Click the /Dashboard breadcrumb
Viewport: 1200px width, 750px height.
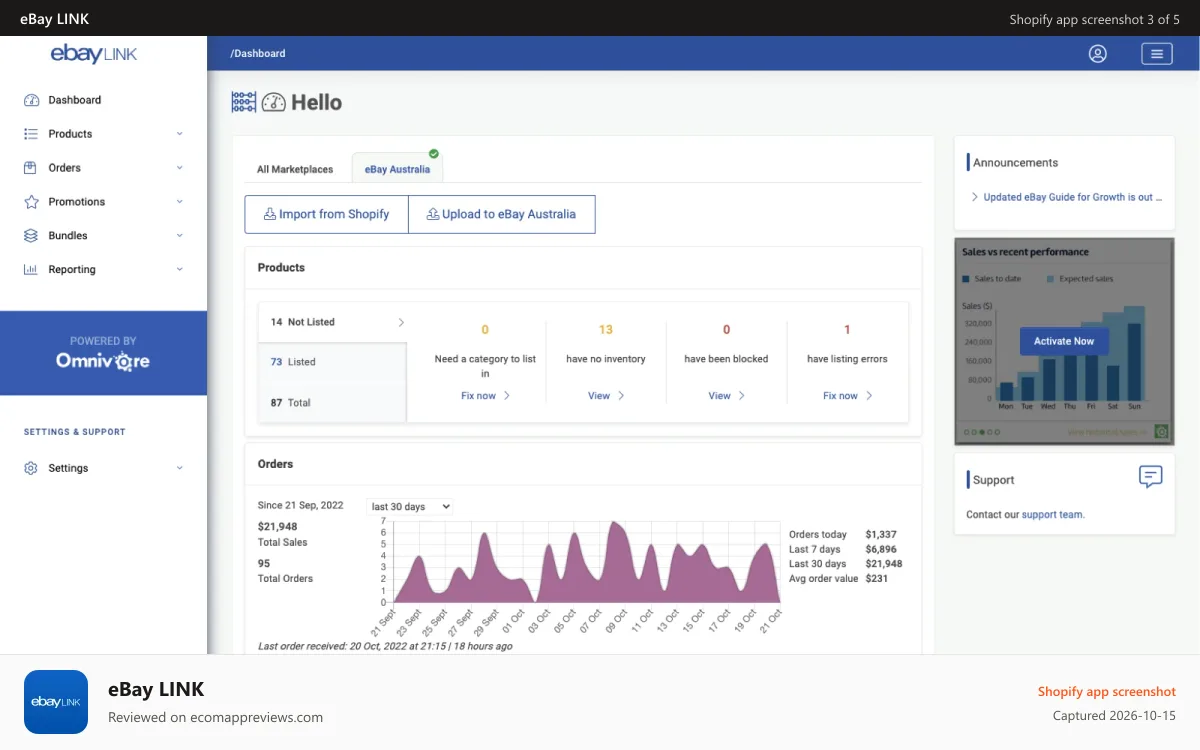(x=258, y=54)
